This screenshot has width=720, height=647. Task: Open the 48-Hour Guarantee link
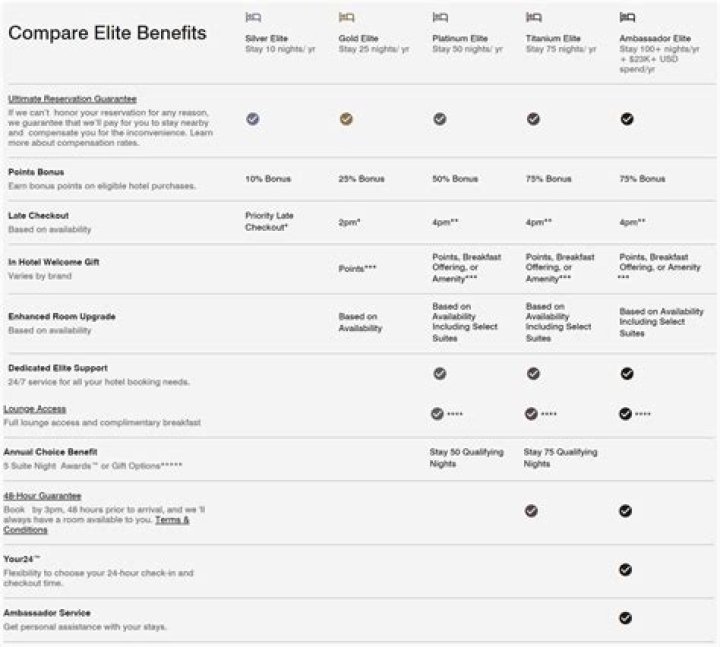[42, 496]
